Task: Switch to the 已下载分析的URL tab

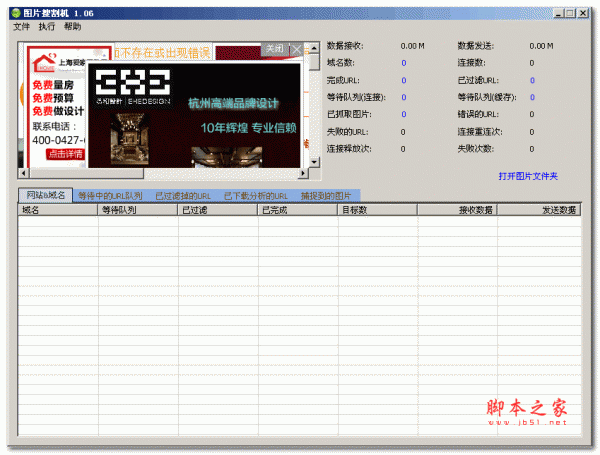Action: click(x=256, y=196)
